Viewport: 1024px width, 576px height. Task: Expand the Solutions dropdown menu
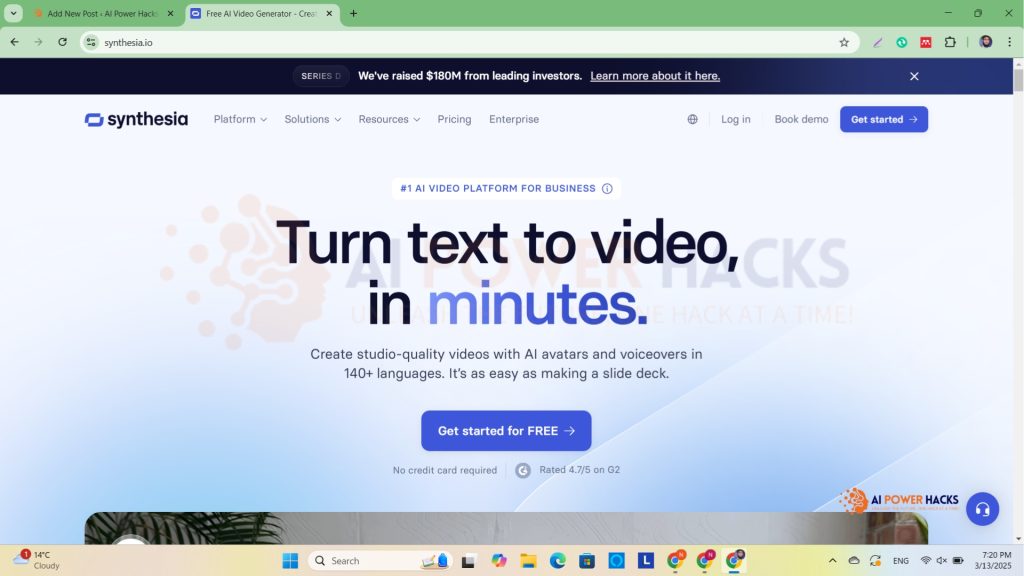[312, 119]
